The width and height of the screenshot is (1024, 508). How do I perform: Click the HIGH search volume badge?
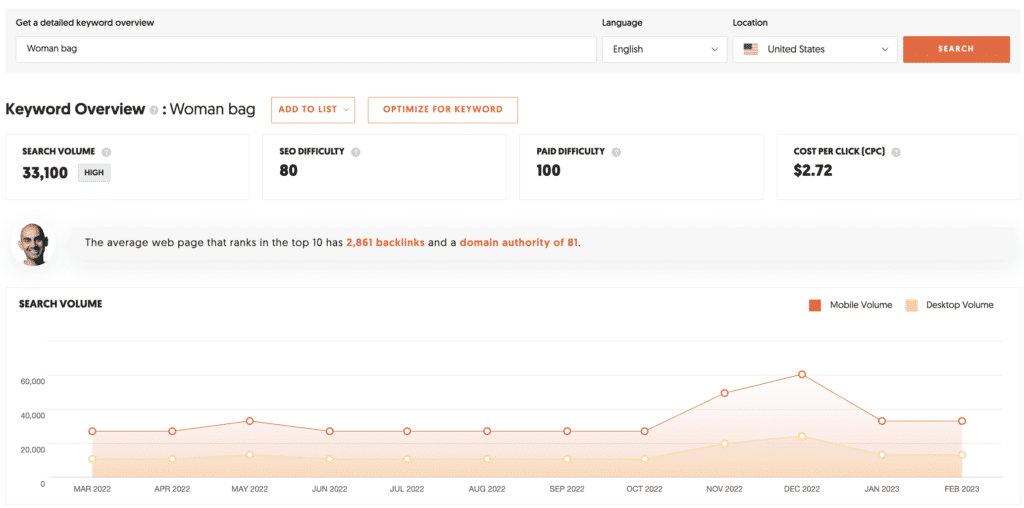coord(94,173)
